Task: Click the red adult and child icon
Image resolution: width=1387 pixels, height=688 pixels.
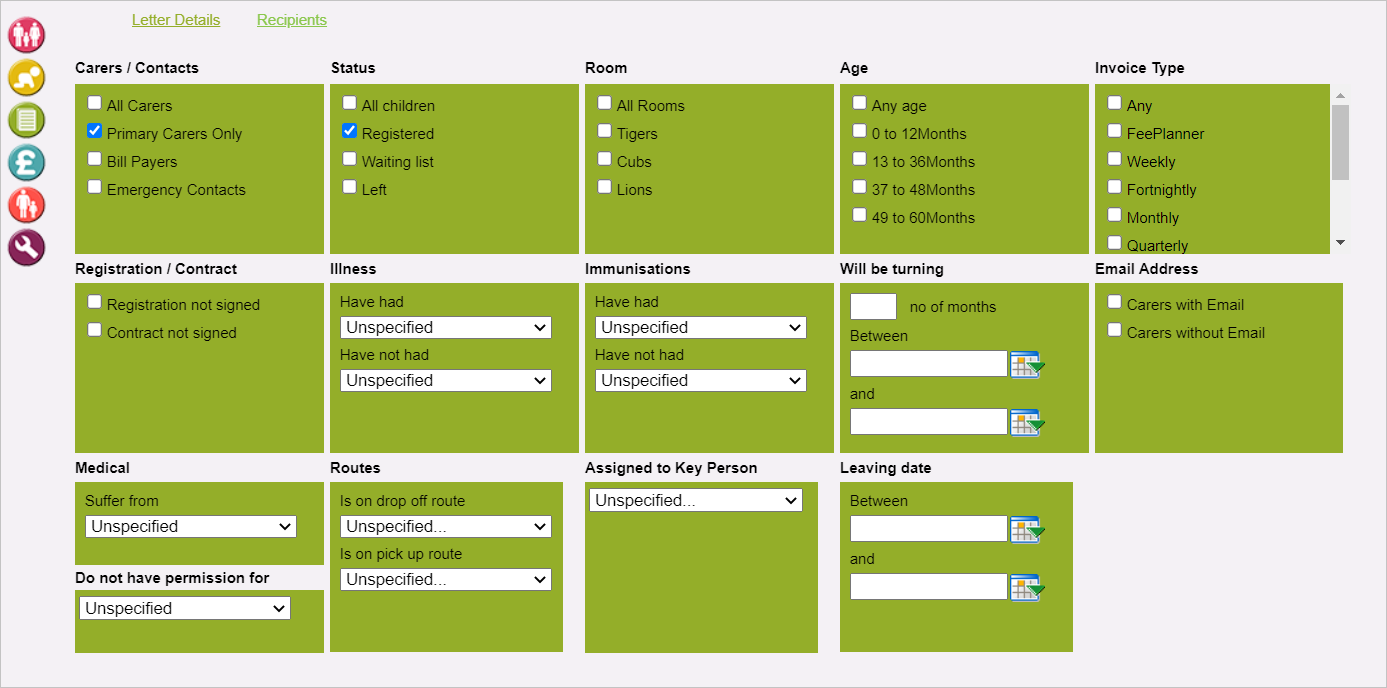Action: coord(27,205)
